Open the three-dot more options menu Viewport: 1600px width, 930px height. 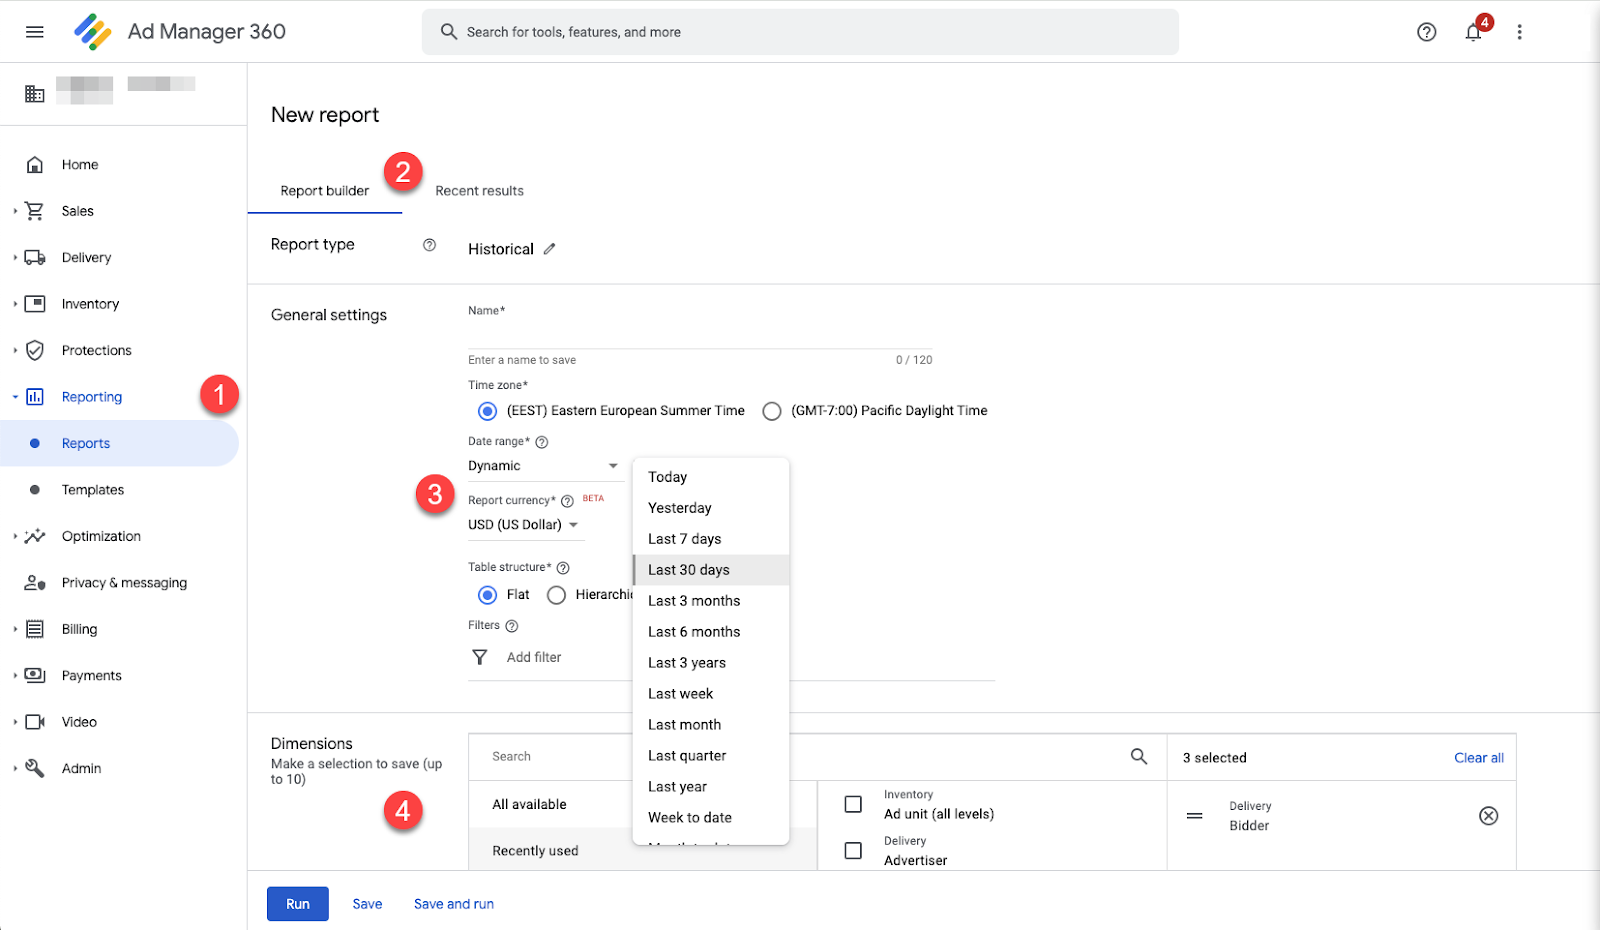click(1519, 32)
